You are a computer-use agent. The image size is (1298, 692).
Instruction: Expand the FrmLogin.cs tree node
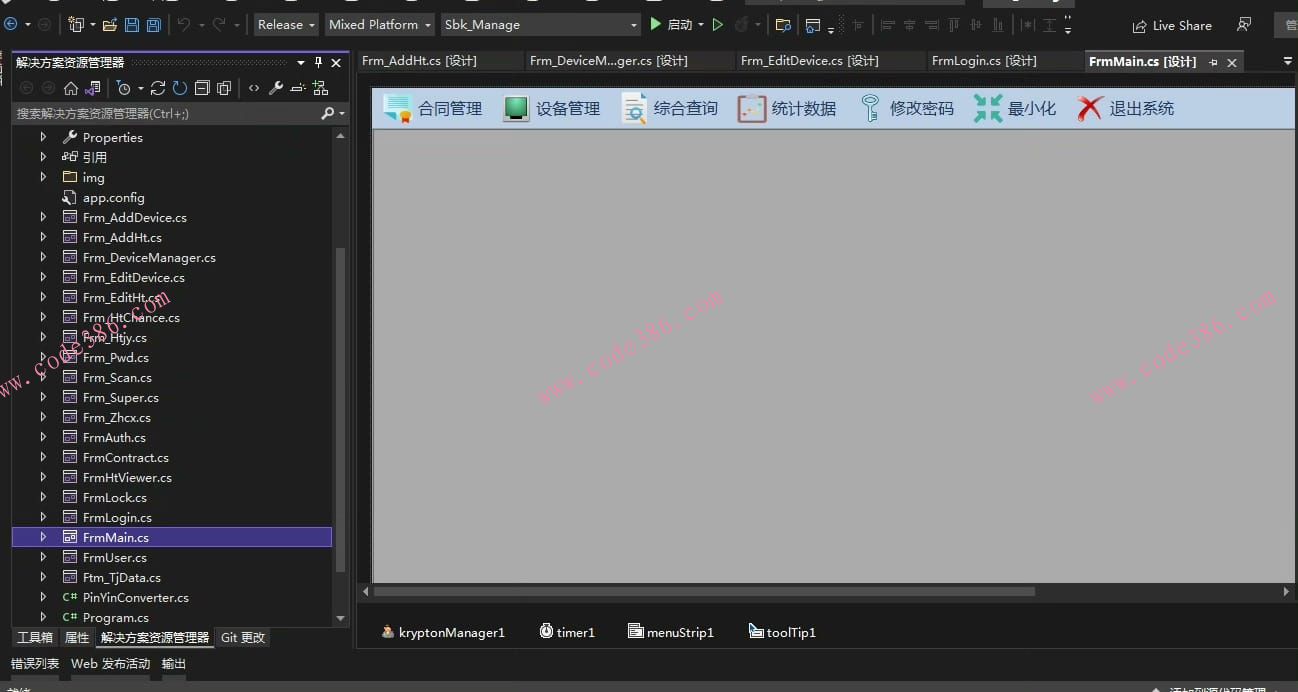43,517
